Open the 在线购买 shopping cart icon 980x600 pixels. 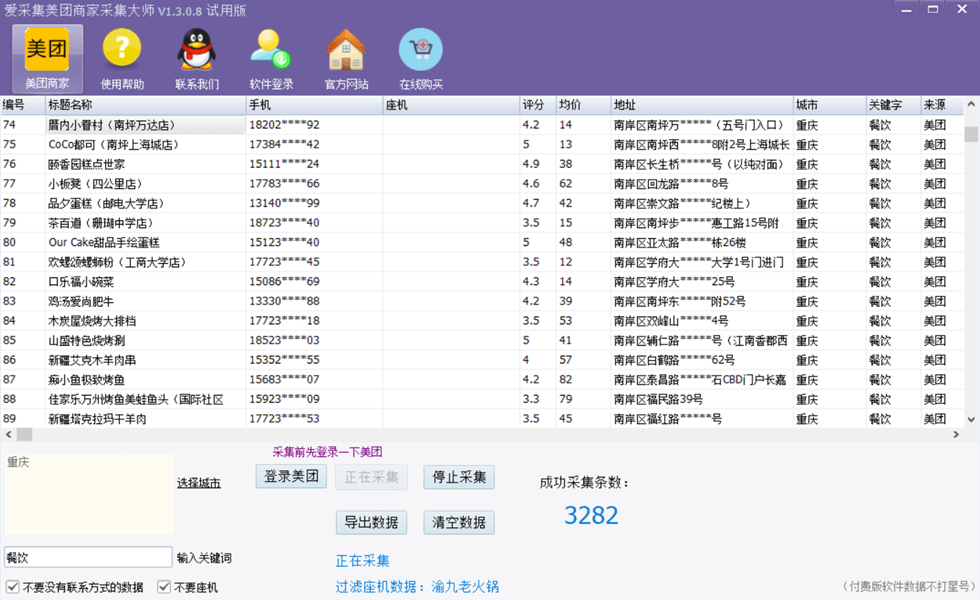pos(421,59)
